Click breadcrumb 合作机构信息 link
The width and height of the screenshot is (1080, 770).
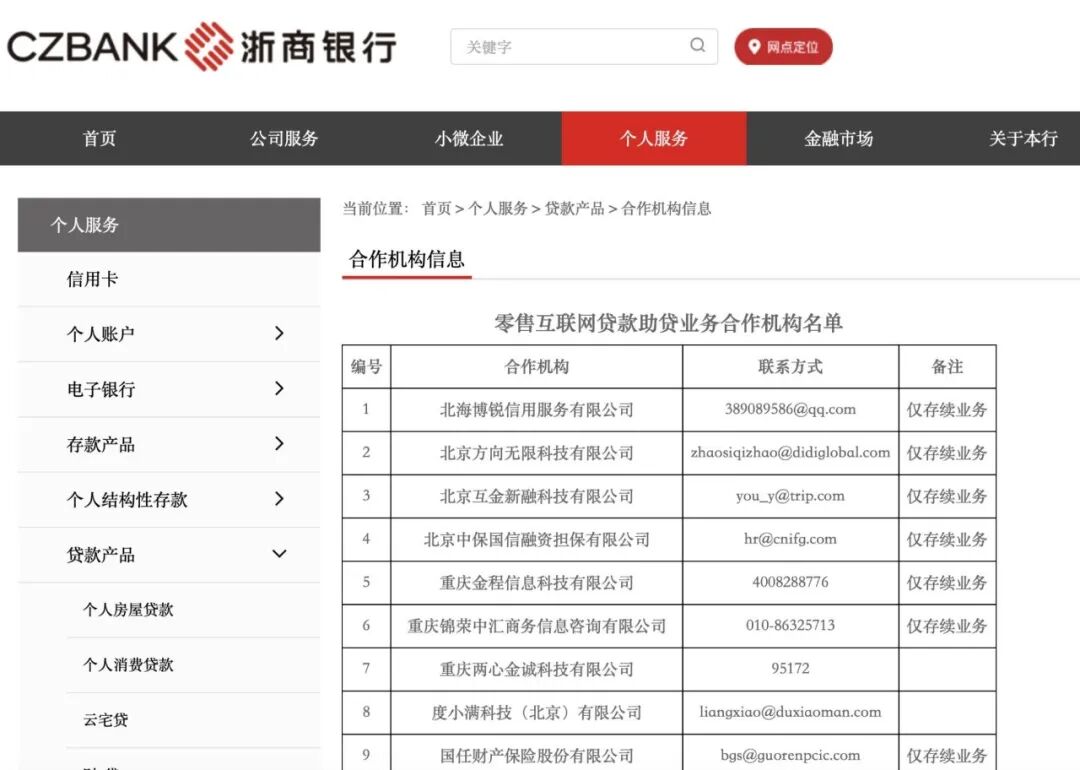(x=667, y=209)
